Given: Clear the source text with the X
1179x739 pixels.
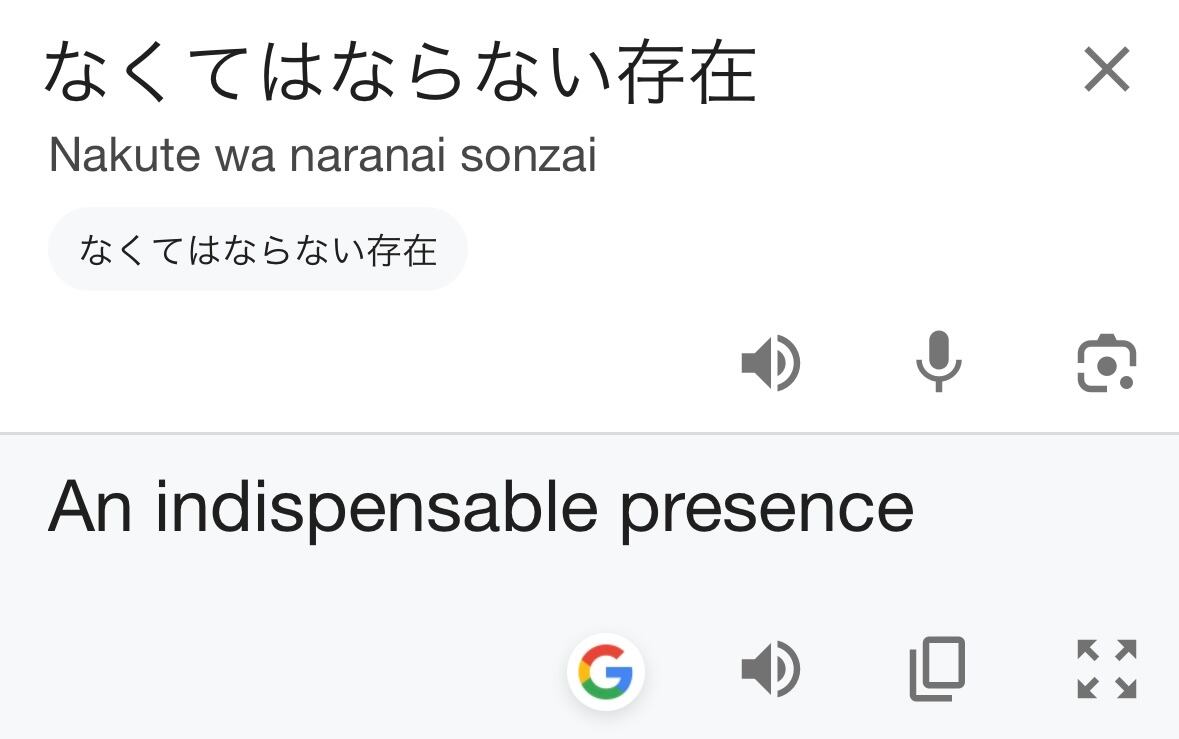Looking at the screenshot, I should tap(1106, 71).
